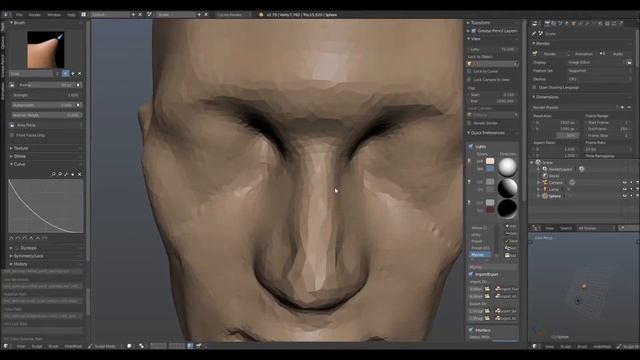The image size is (640, 360).
Task: Open the Feature Set dropdown
Action: tap(600, 71)
